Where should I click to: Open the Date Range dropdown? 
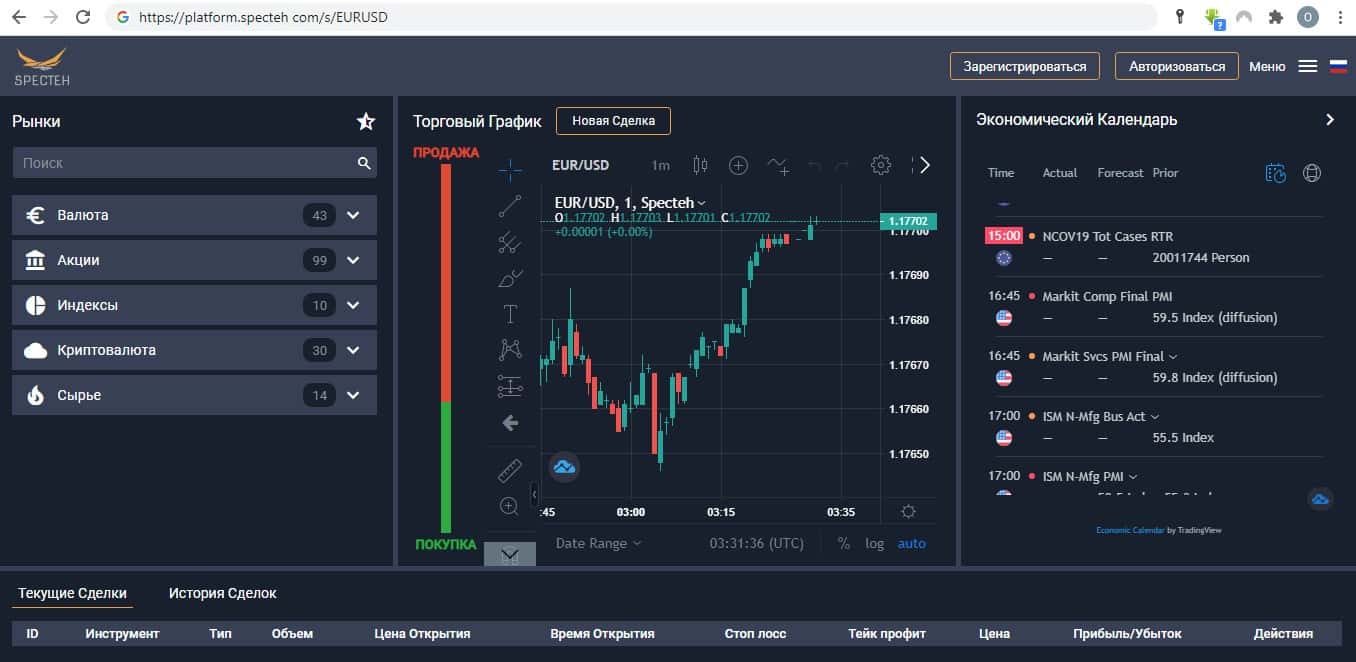pyautogui.click(x=599, y=544)
